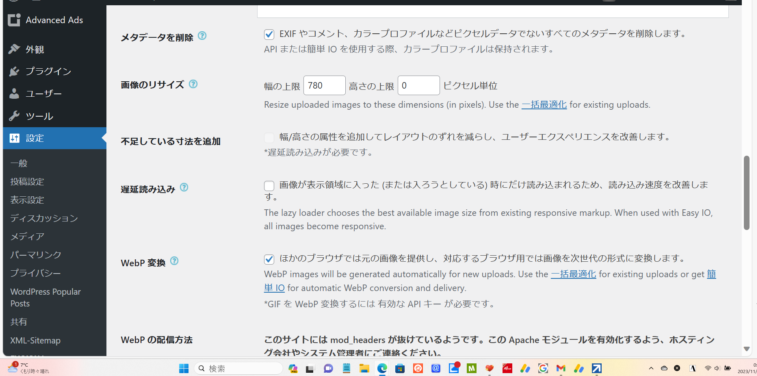This screenshot has height=376, width=757.
Task: Click the ピクセル単位 text
Action: tap(470, 86)
